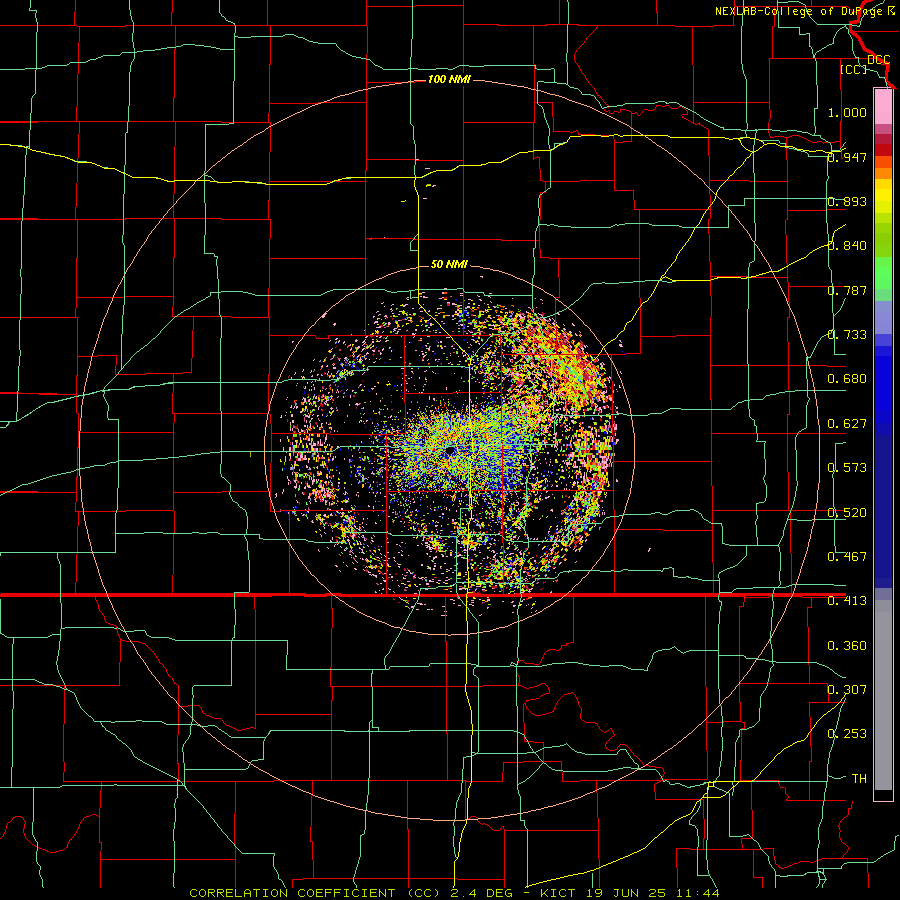Pick the gray segment of the color bar
The width and height of the screenshot is (900, 900).
(883, 695)
